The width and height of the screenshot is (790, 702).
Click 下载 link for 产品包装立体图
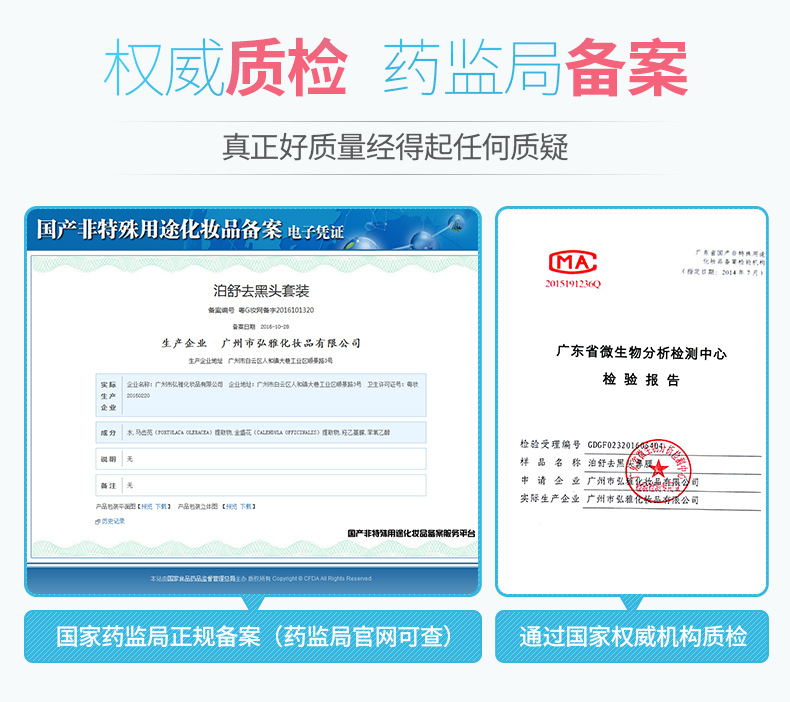(x=247, y=507)
